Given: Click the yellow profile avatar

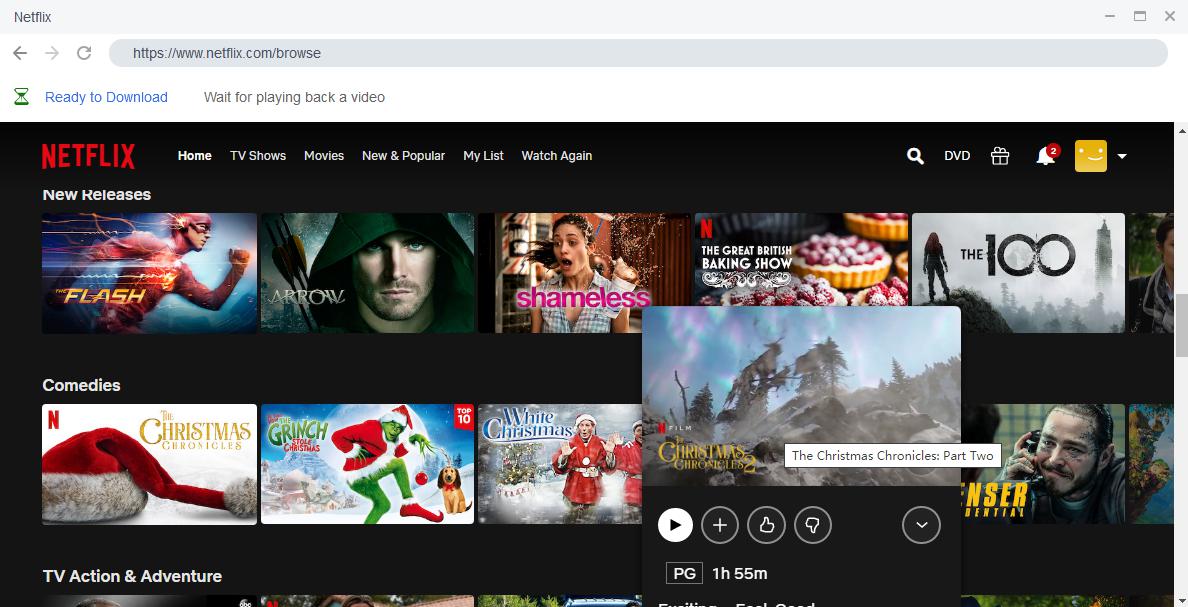Looking at the screenshot, I should click(x=1090, y=156).
